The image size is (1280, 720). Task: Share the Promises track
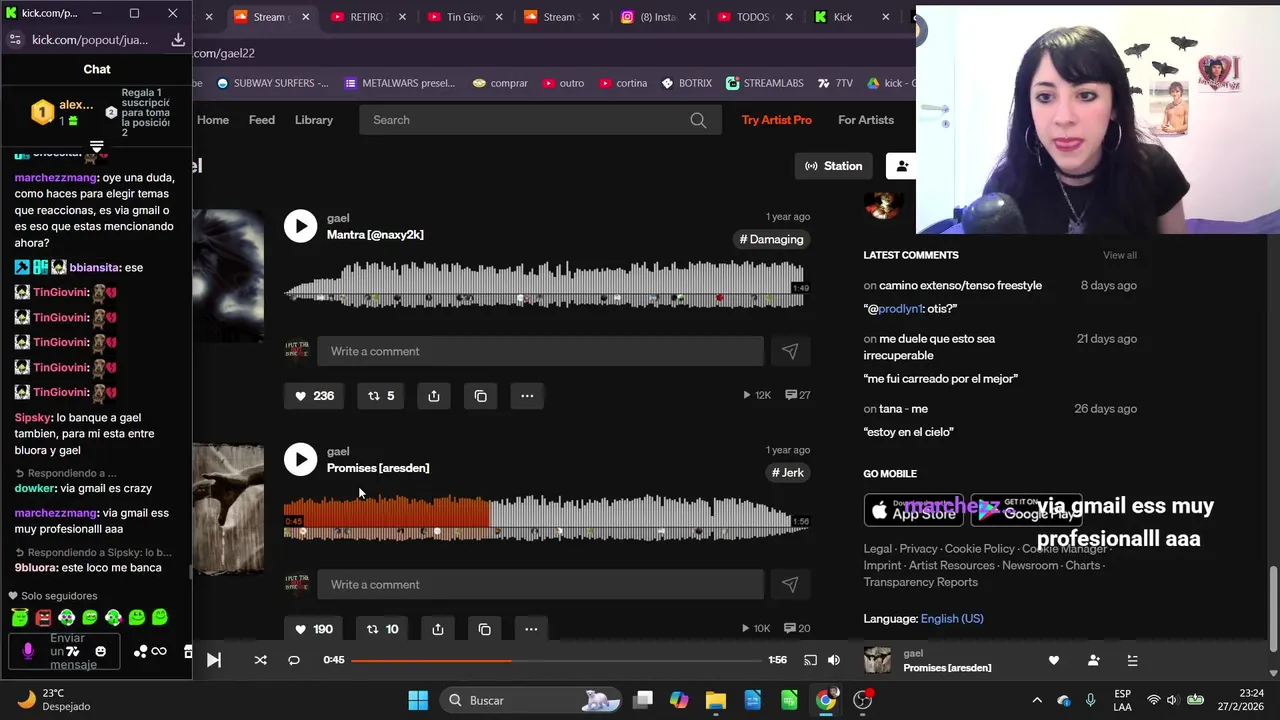438,629
